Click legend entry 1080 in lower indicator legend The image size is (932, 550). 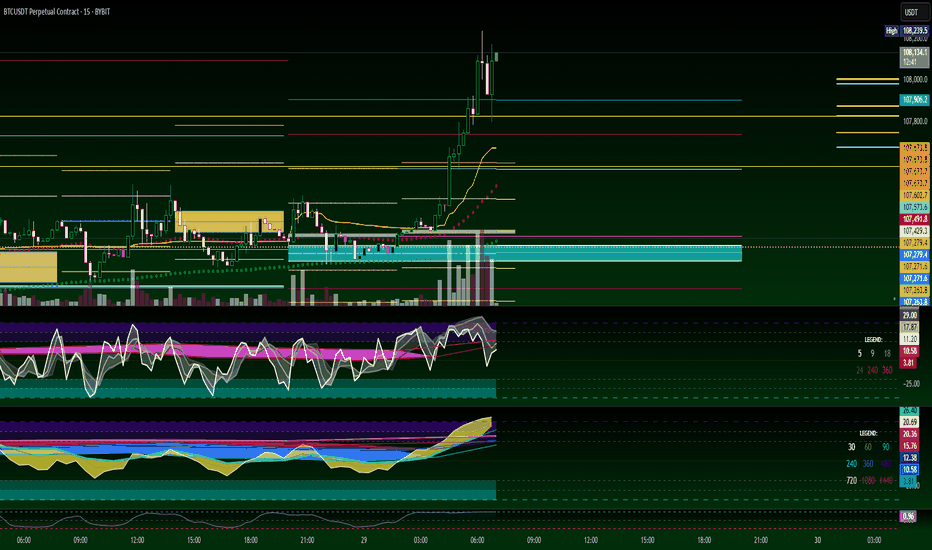[x=868, y=480]
